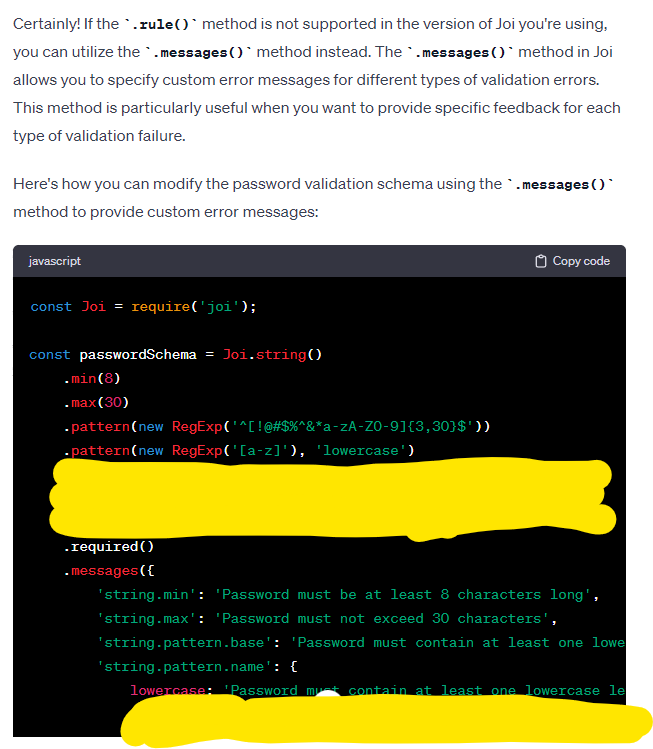This screenshot has height=749, width=653.
Task: Click the .required() code line
Action: pyautogui.click(x=108, y=546)
